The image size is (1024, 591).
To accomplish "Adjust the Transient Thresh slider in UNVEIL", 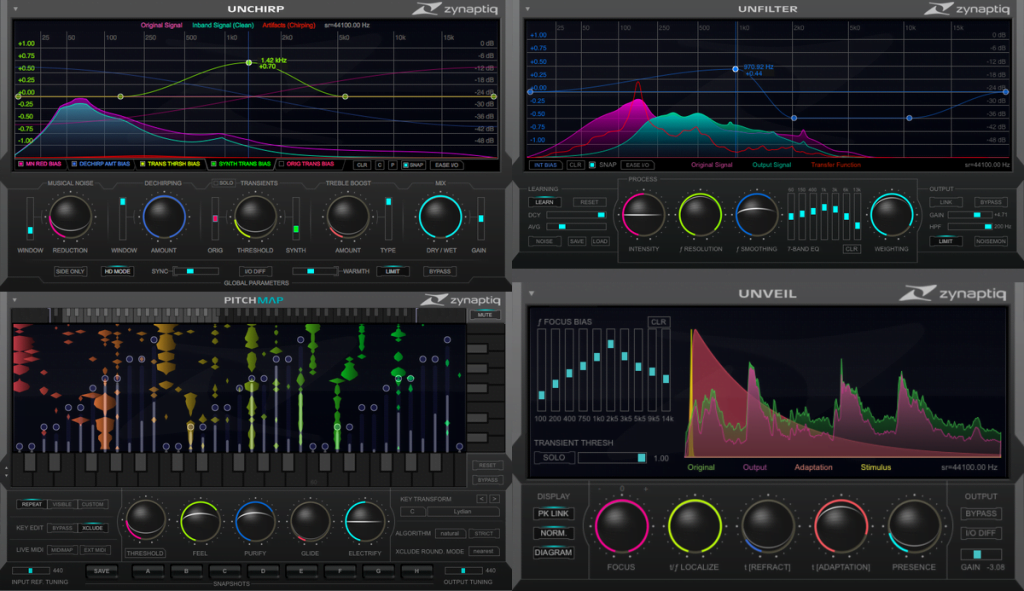I will [x=612, y=458].
